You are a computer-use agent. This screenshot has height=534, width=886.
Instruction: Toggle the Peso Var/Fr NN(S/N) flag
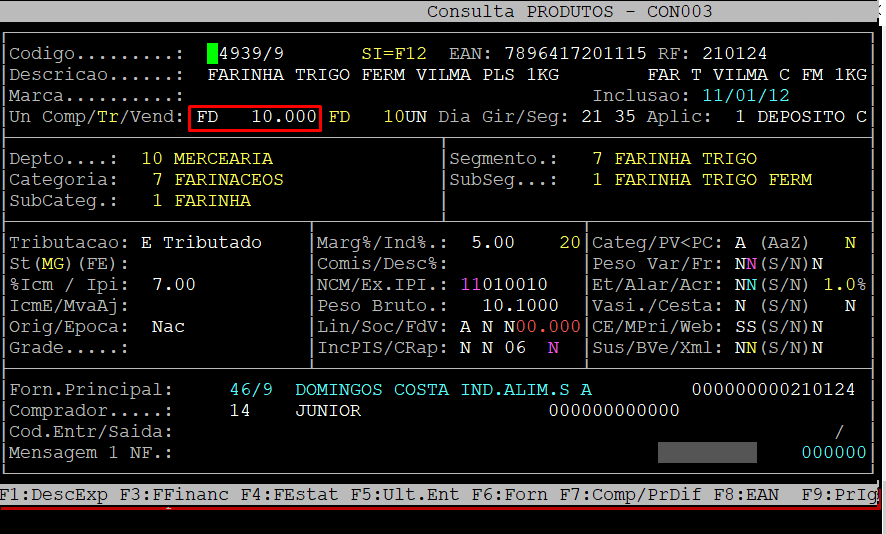click(746, 264)
